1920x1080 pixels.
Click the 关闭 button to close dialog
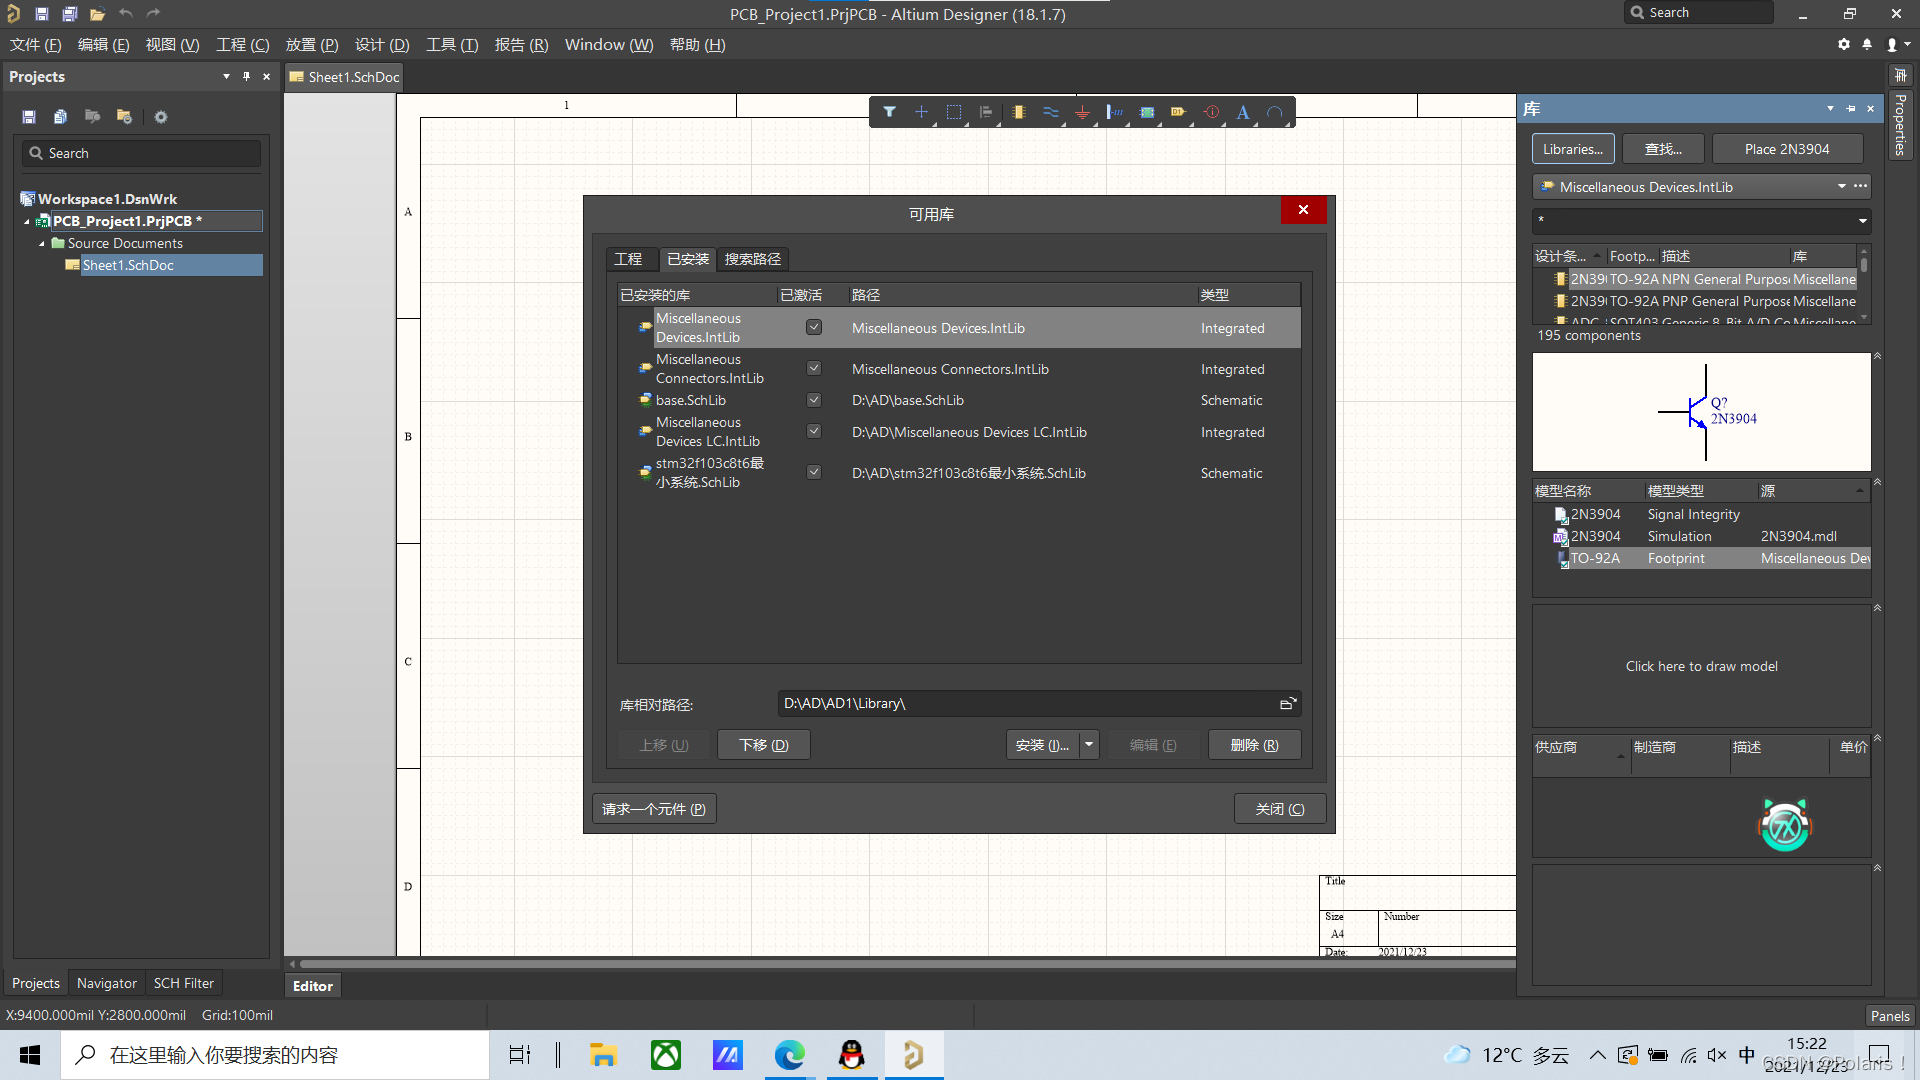coord(1273,808)
